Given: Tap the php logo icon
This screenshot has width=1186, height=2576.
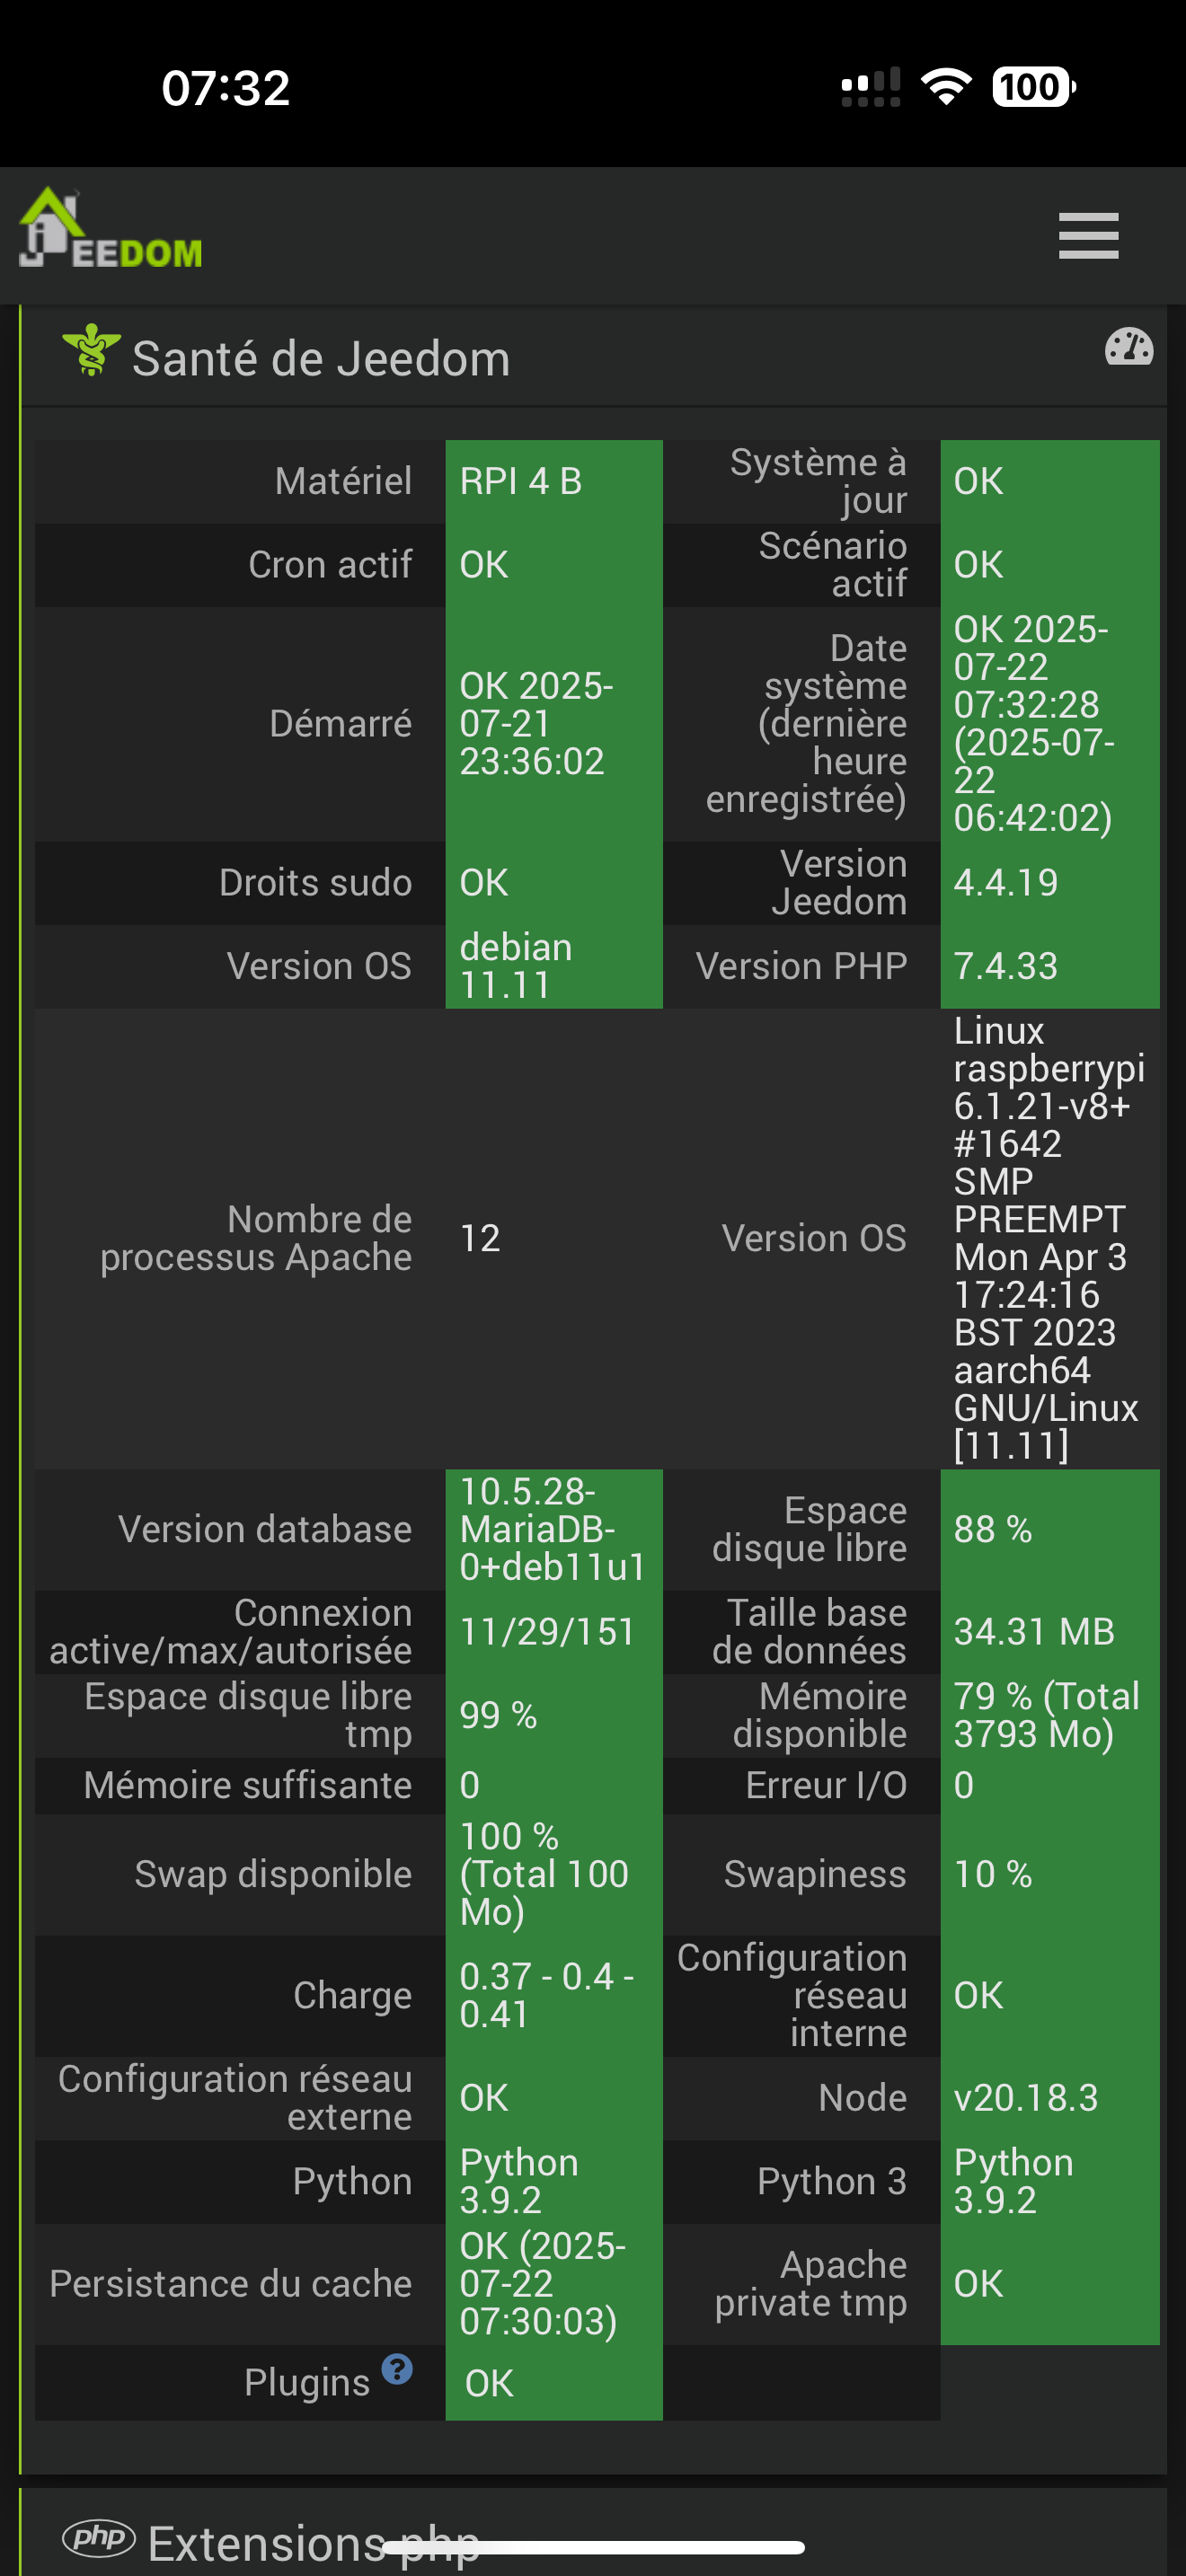Looking at the screenshot, I should click(98, 2537).
